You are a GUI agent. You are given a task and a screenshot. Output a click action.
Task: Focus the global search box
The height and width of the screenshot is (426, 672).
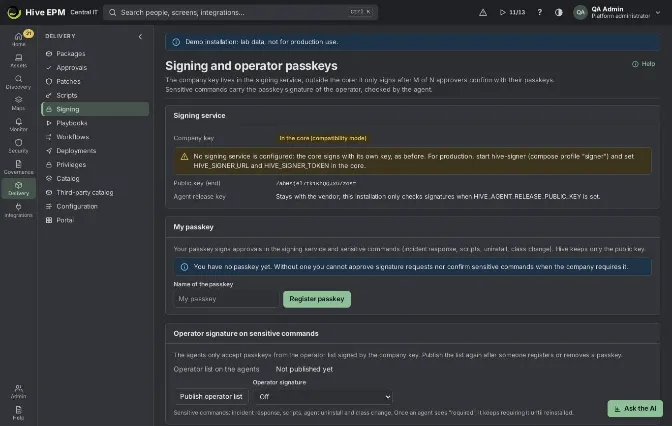click(x=240, y=12)
